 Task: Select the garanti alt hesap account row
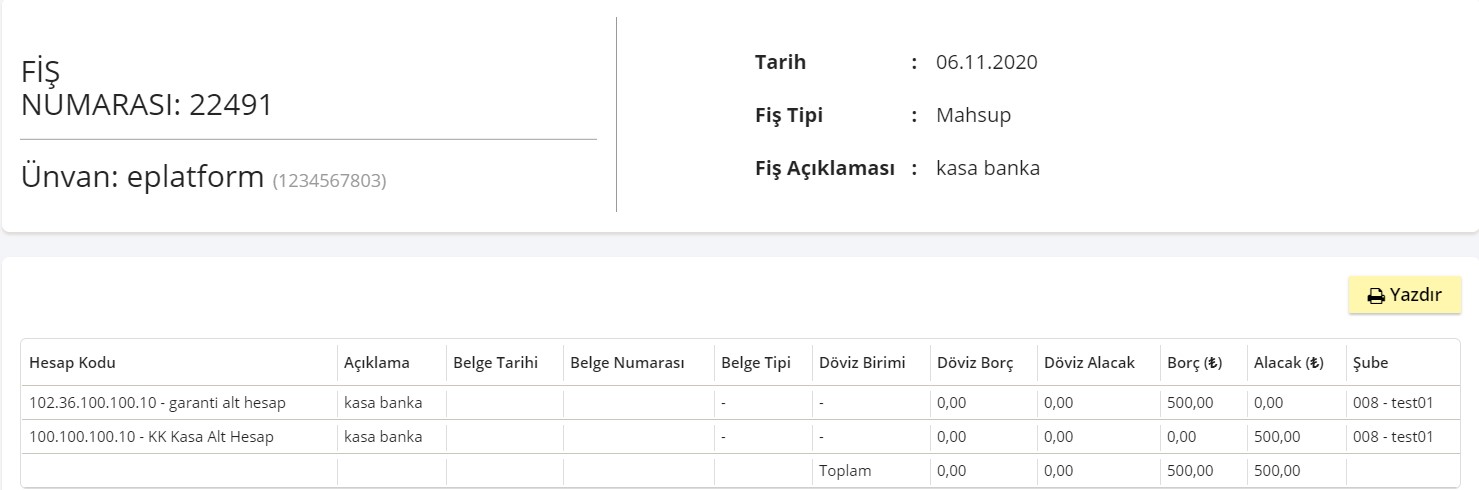740,404
